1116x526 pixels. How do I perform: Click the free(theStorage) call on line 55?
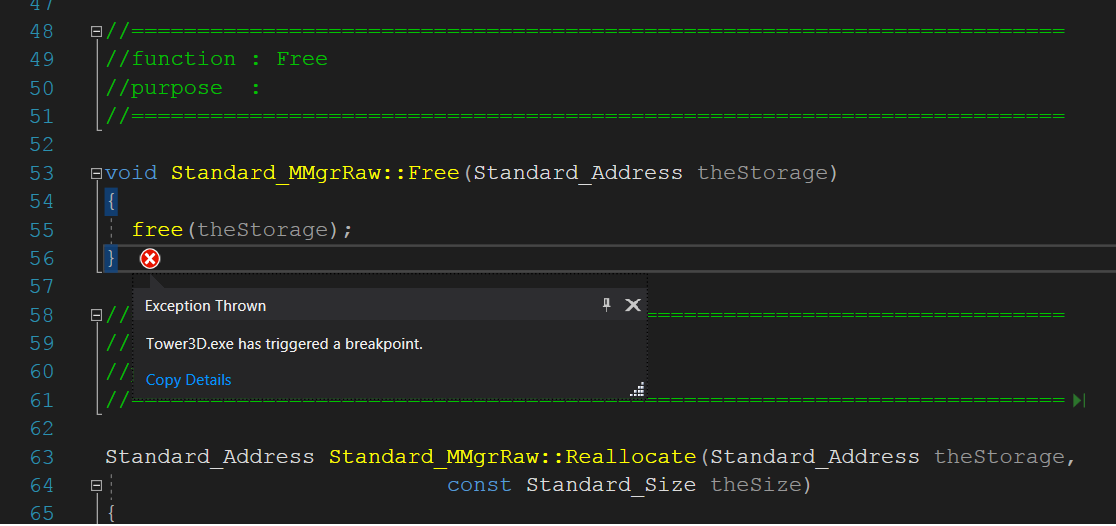click(242, 230)
